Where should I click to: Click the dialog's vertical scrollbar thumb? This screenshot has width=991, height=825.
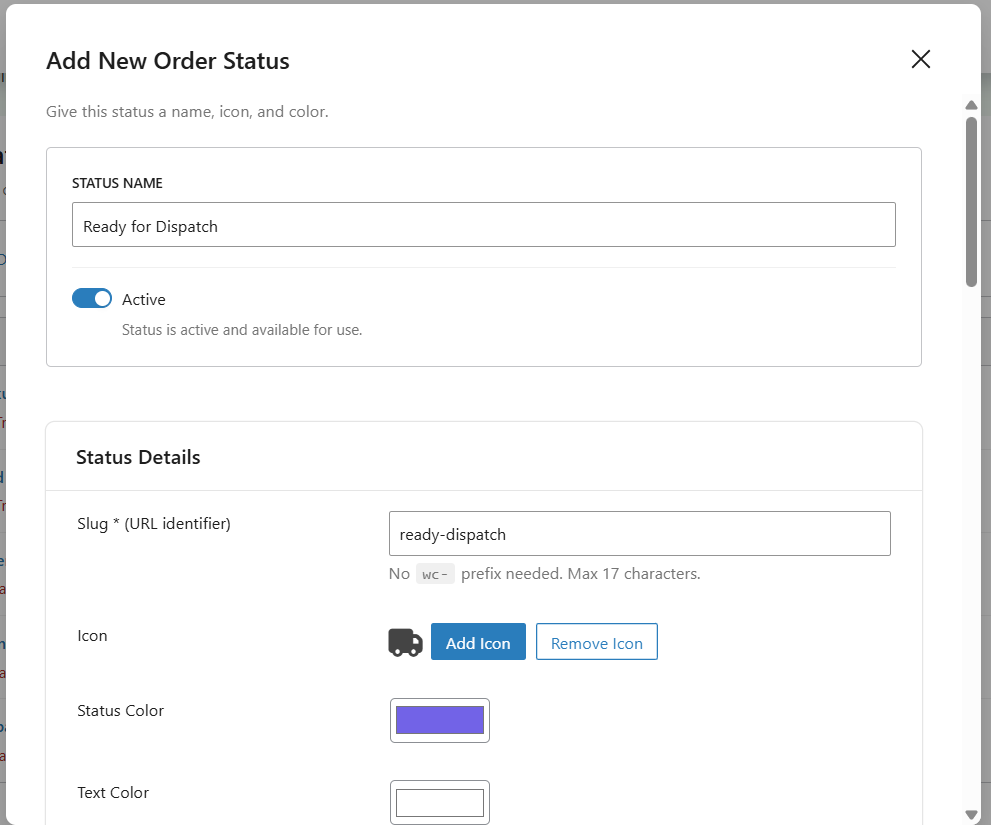(x=971, y=200)
